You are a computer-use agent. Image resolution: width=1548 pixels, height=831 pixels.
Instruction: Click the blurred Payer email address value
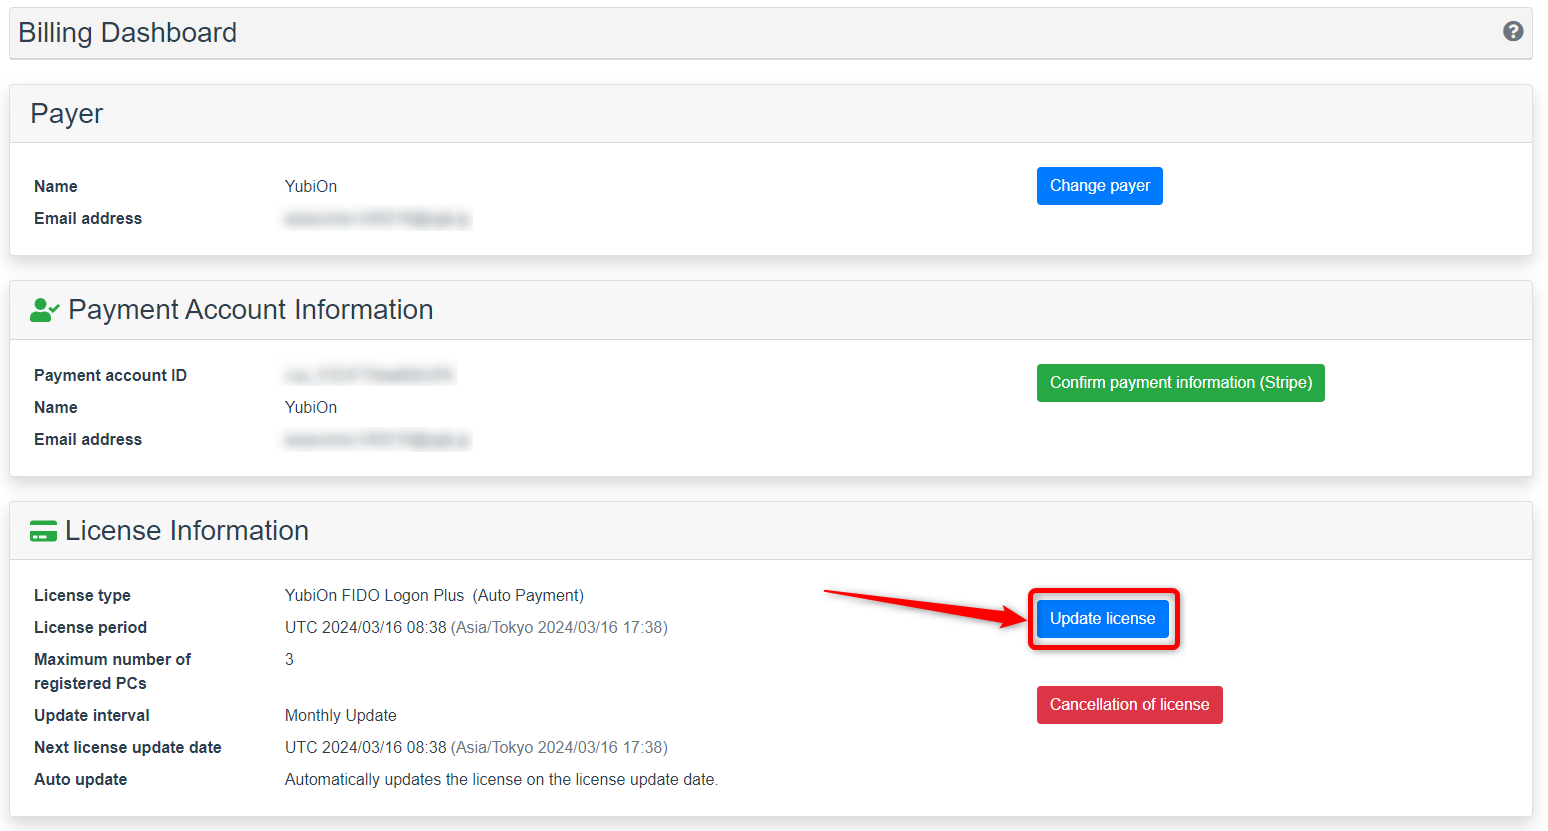click(377, 219)
